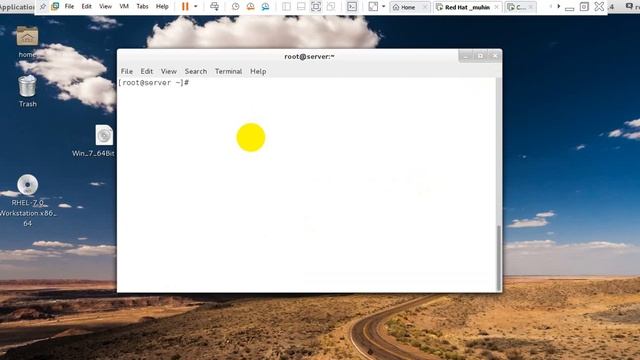Viewport: 640px width, 360px height.
Task: Click the [root@server ~]# command prompt line
Action: 153,82
